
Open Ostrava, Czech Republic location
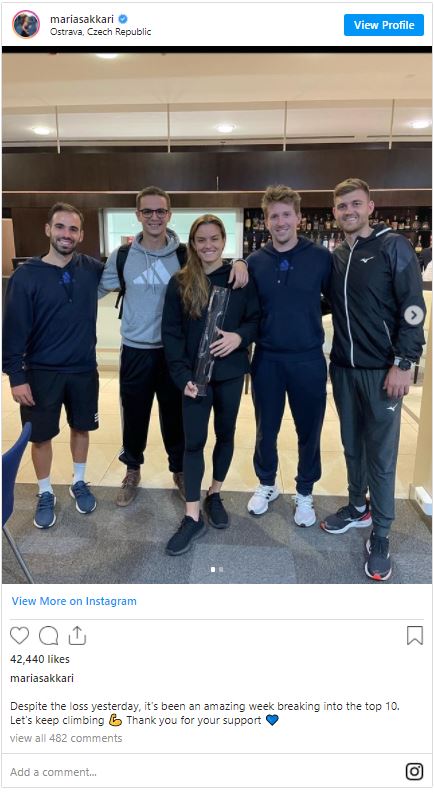pyautogui.click(x=100, y=32)
